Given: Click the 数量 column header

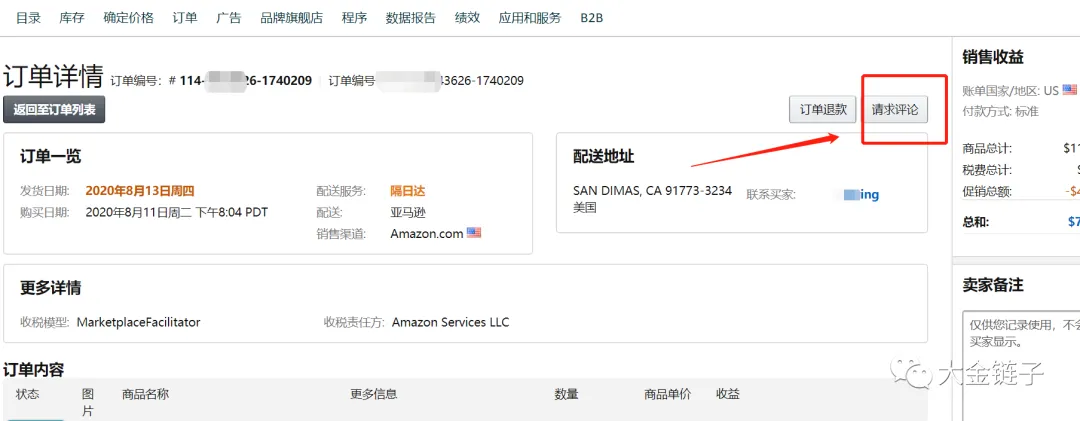Looking at the screenshot, I should [566, 394].
